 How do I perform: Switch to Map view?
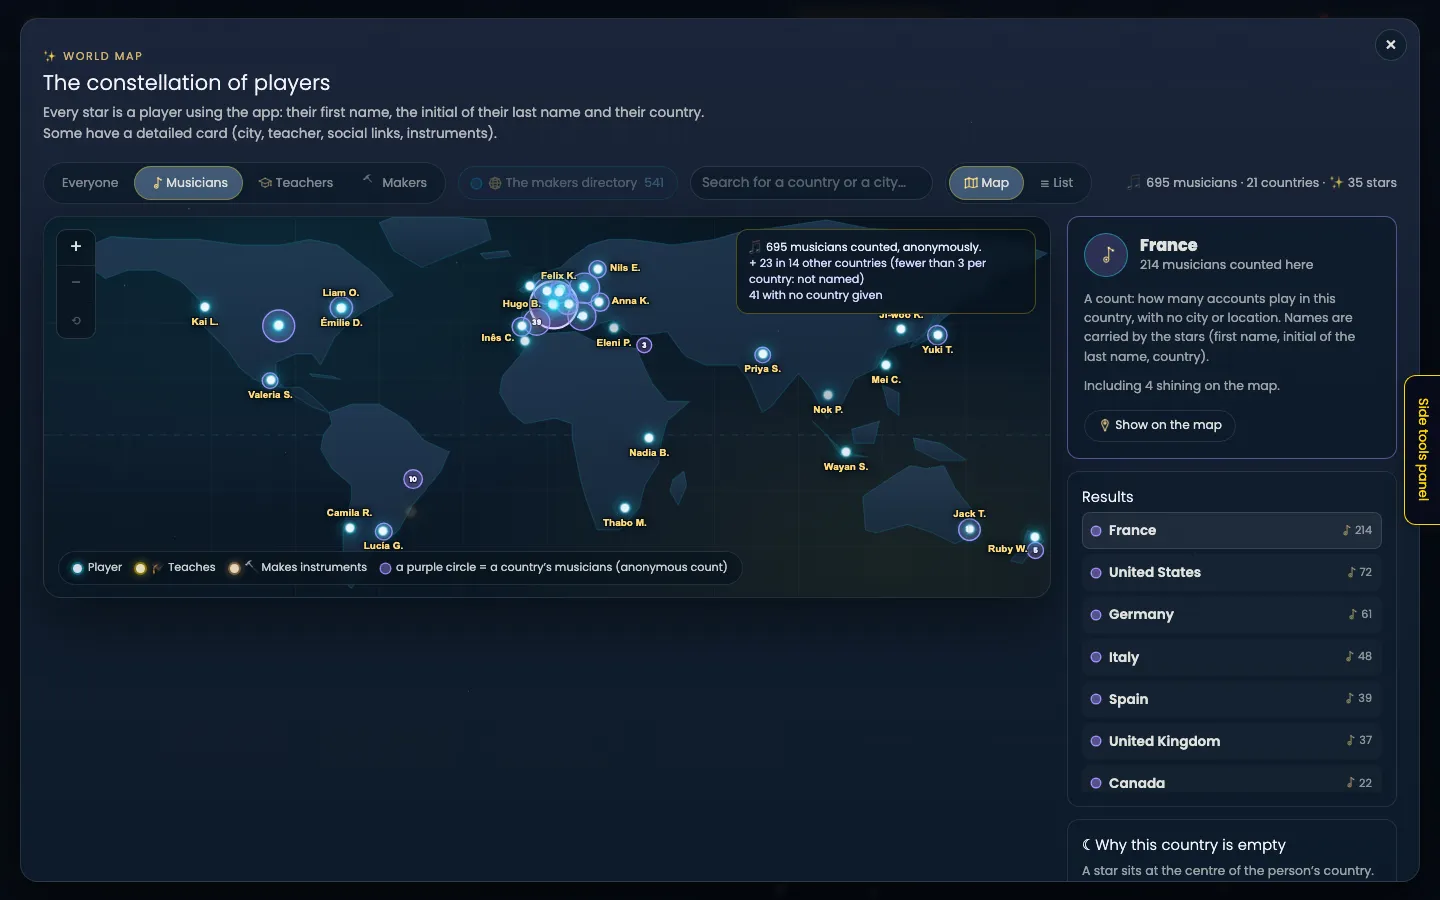[x=986, y=183]
